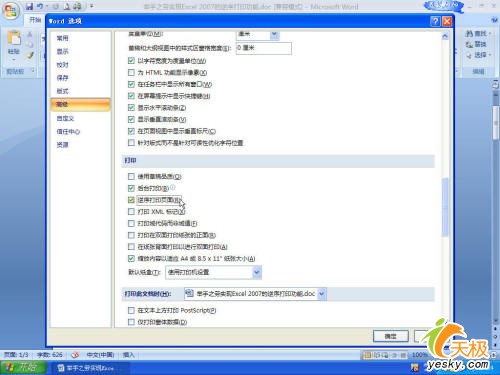Image resolution: width=500 pixels, height=375 pixels.
Task: Select 保存 category in Word Options
Action: tap(62, 78)
